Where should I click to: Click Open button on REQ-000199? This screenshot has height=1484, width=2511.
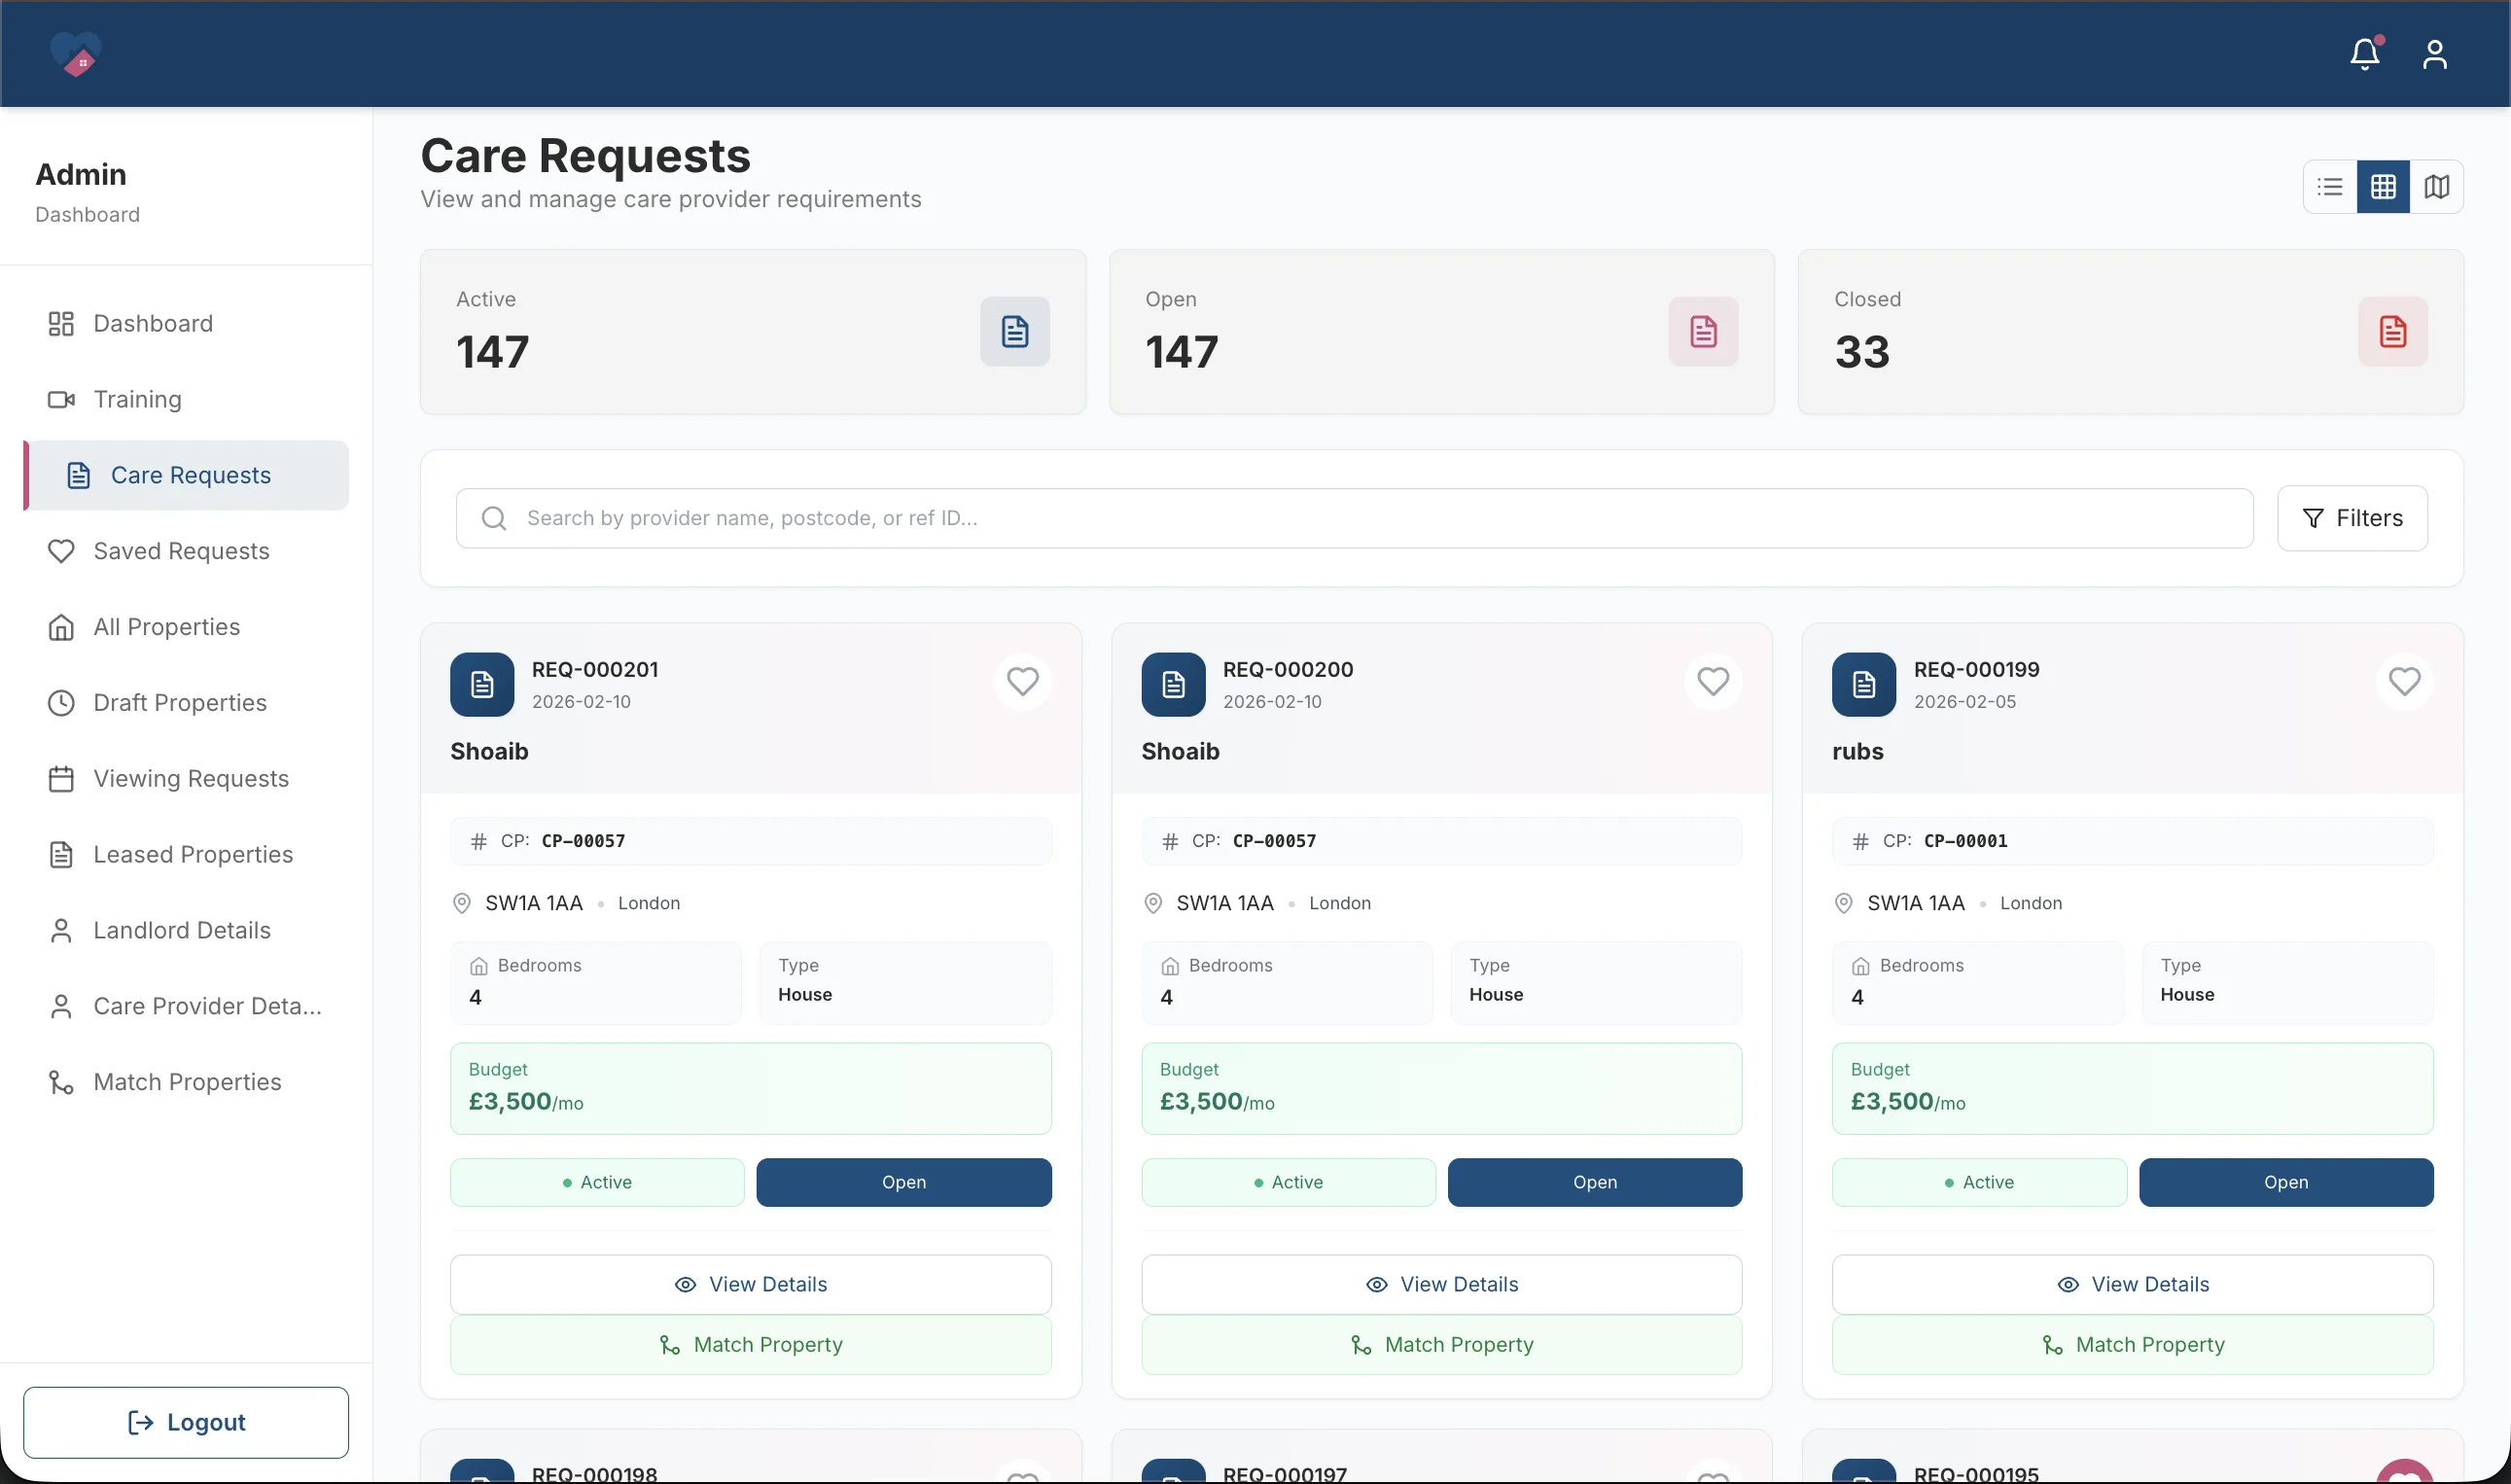point(2286,1182)
